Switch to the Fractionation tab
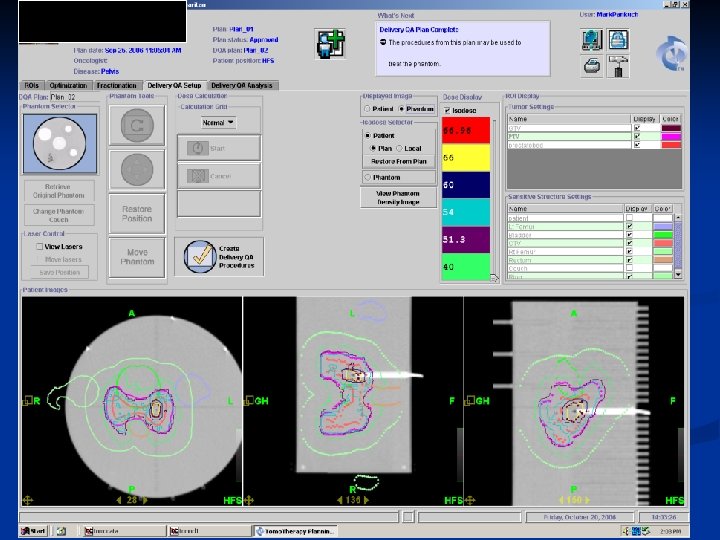Screen dimensions: 720x540 click(117, 85)
